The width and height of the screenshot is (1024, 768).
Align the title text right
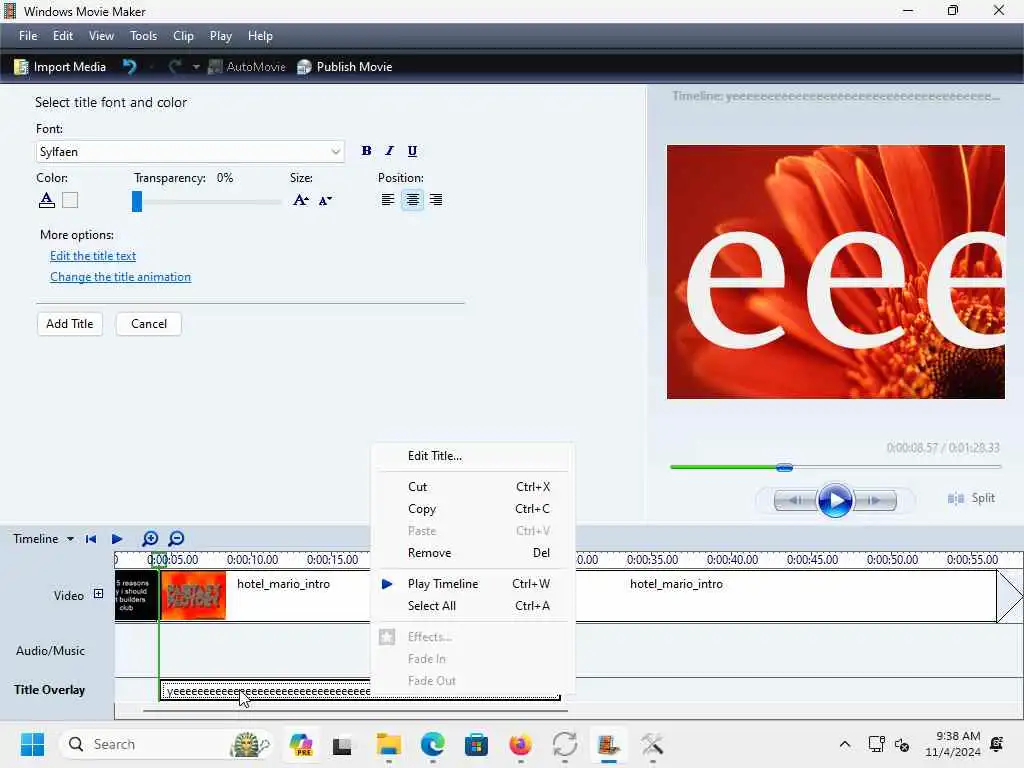436,200
